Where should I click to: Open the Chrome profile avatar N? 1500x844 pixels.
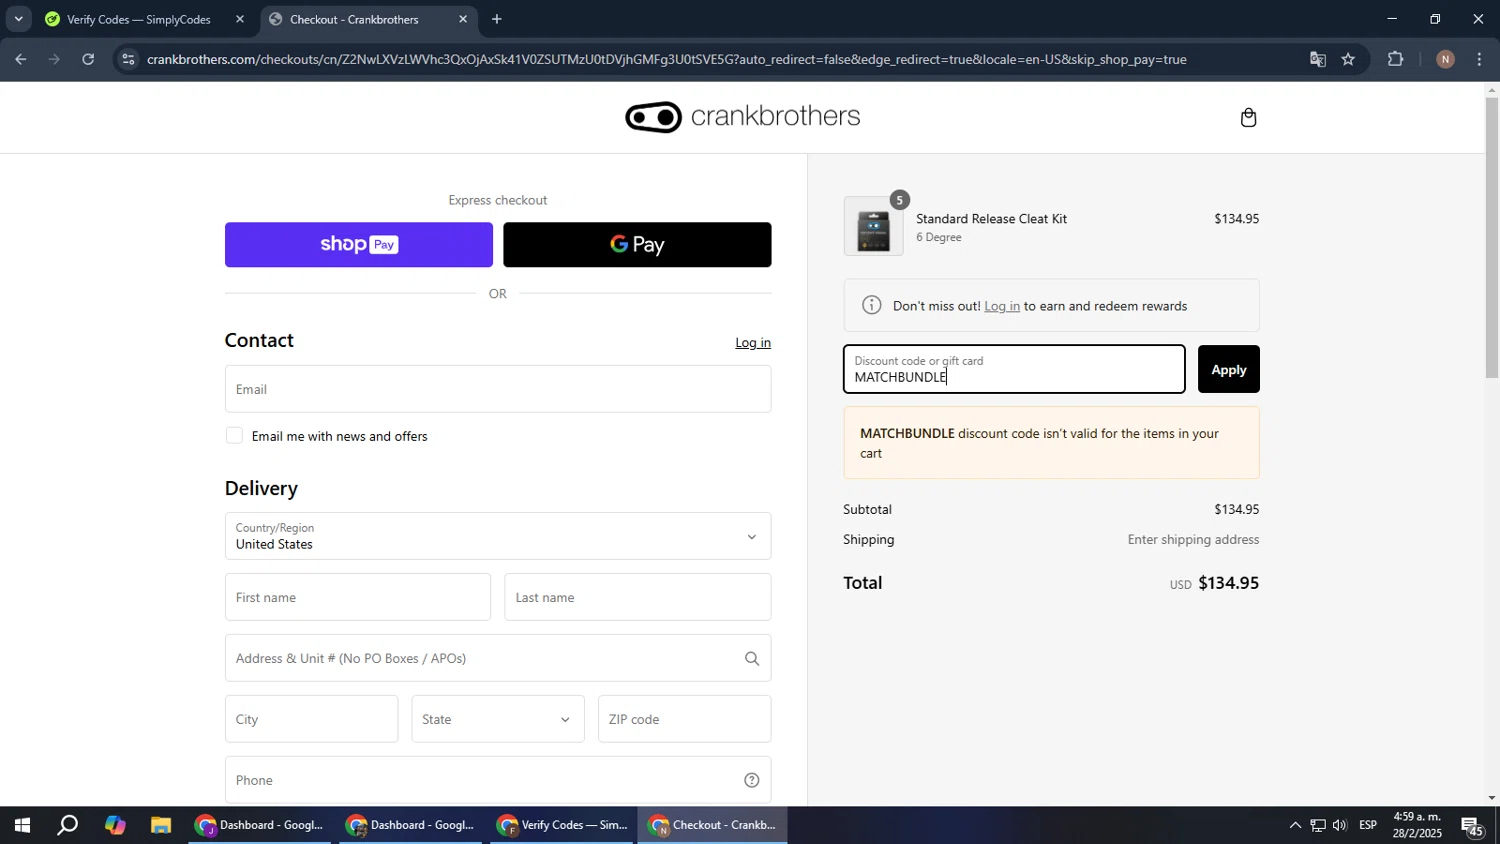[1445, 59]
